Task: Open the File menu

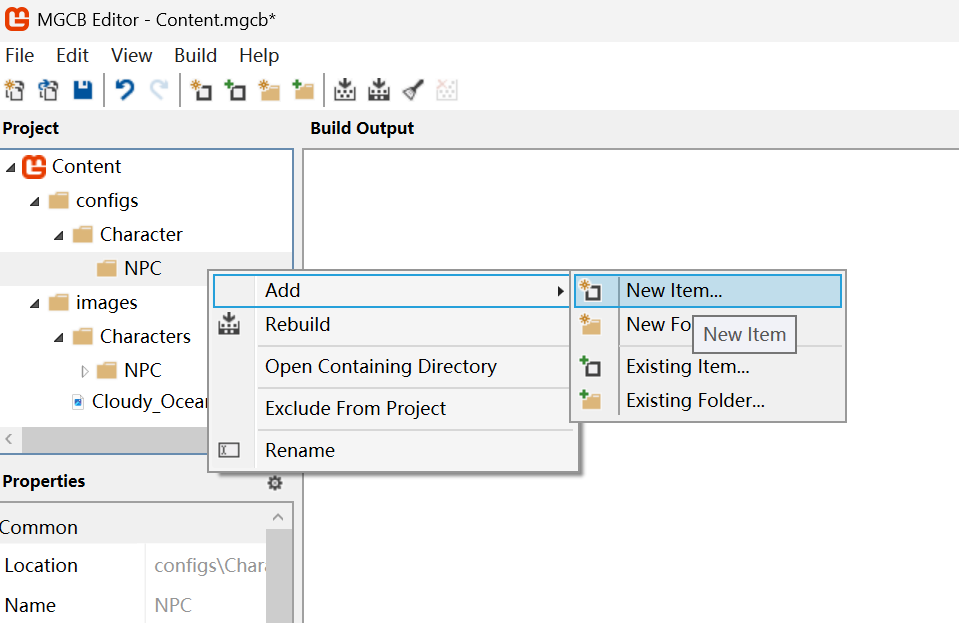Action: coord(20,56)
